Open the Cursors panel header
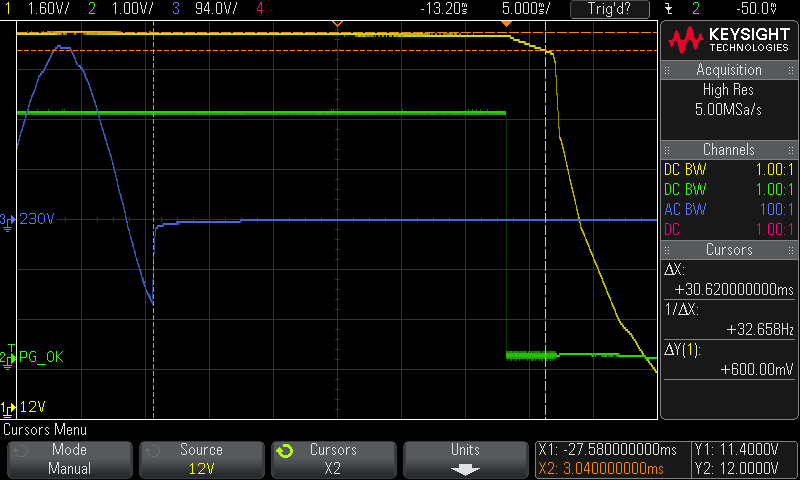800x480 pixels. pos(729,249)
